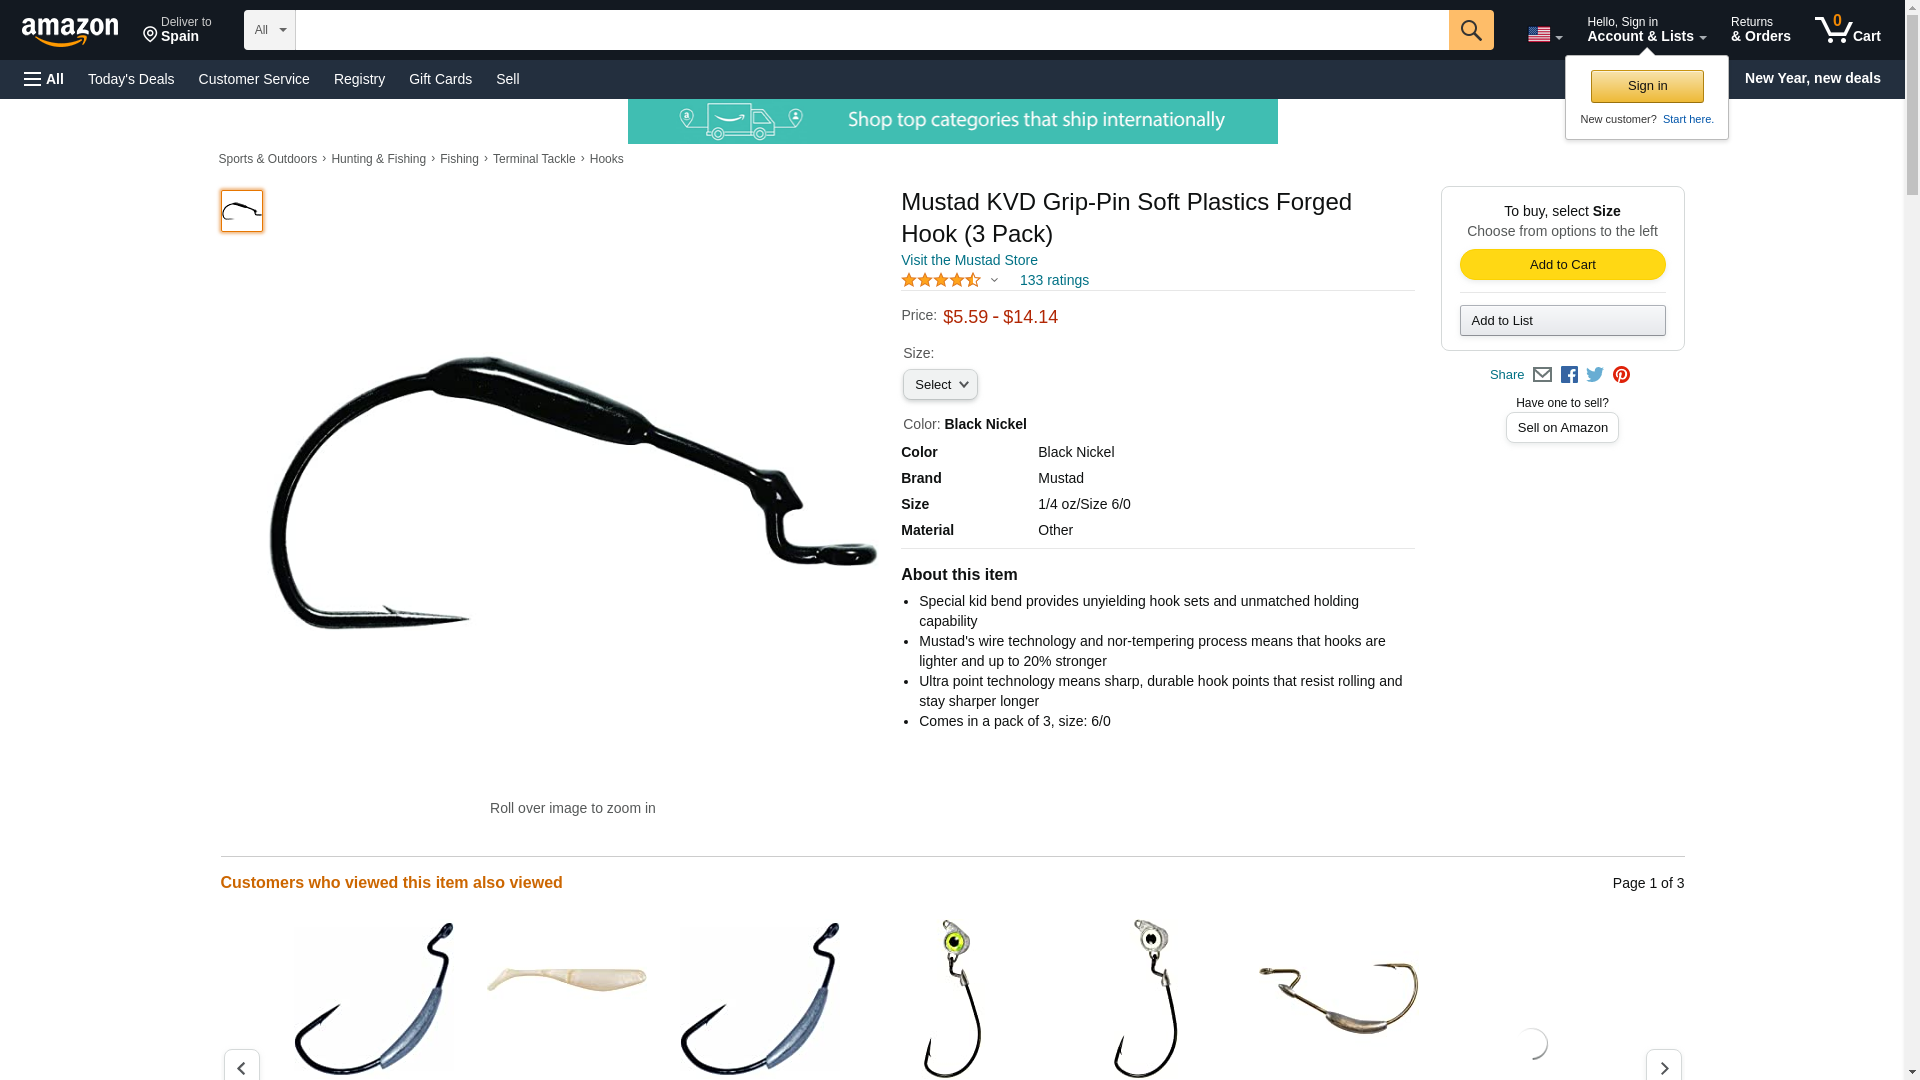Viewport: 1920px width, 1080px height.
Task: Open the Size Select dropdown
Action: point(940,385)
